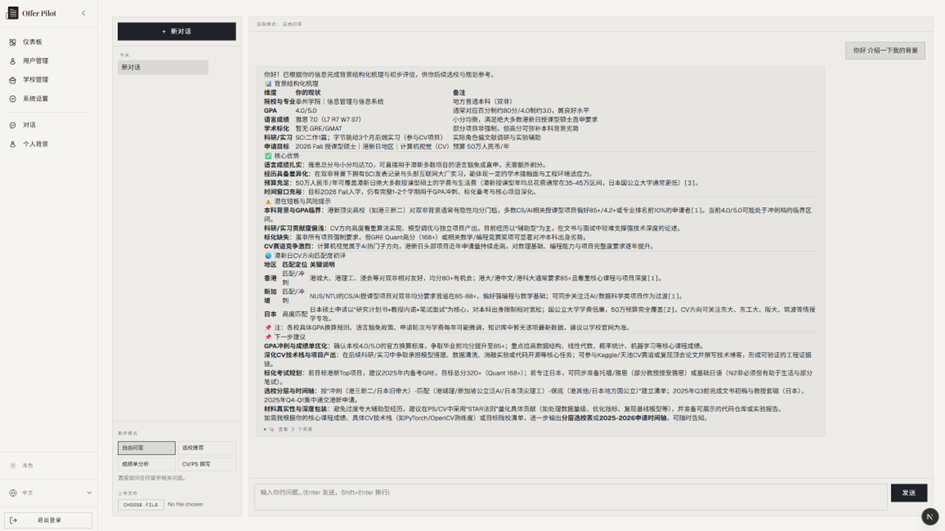945x531 pixels.
Task: Open 系统设置 system settings
Action: point(48,99)
